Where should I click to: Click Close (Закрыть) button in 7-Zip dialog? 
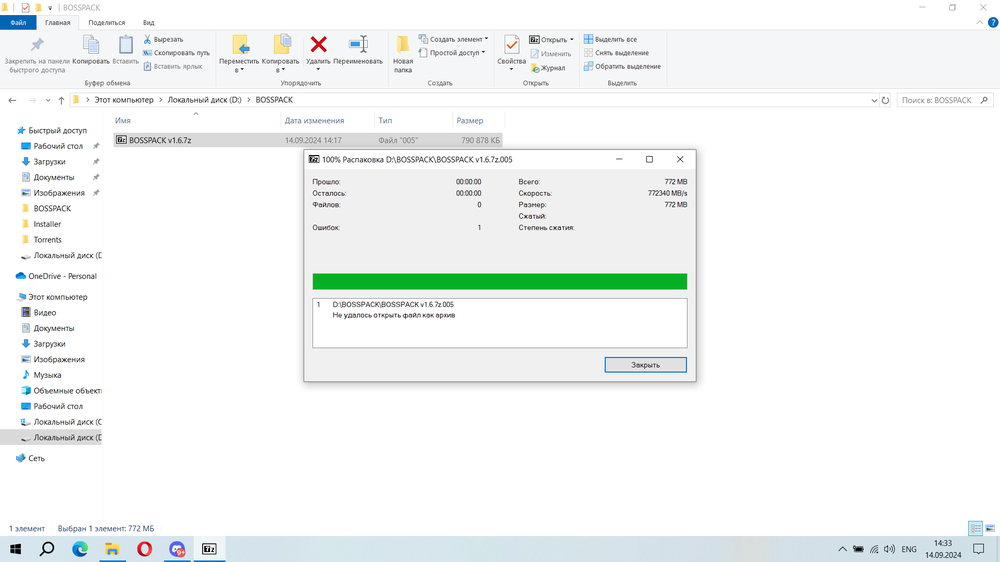click(645, 365)
